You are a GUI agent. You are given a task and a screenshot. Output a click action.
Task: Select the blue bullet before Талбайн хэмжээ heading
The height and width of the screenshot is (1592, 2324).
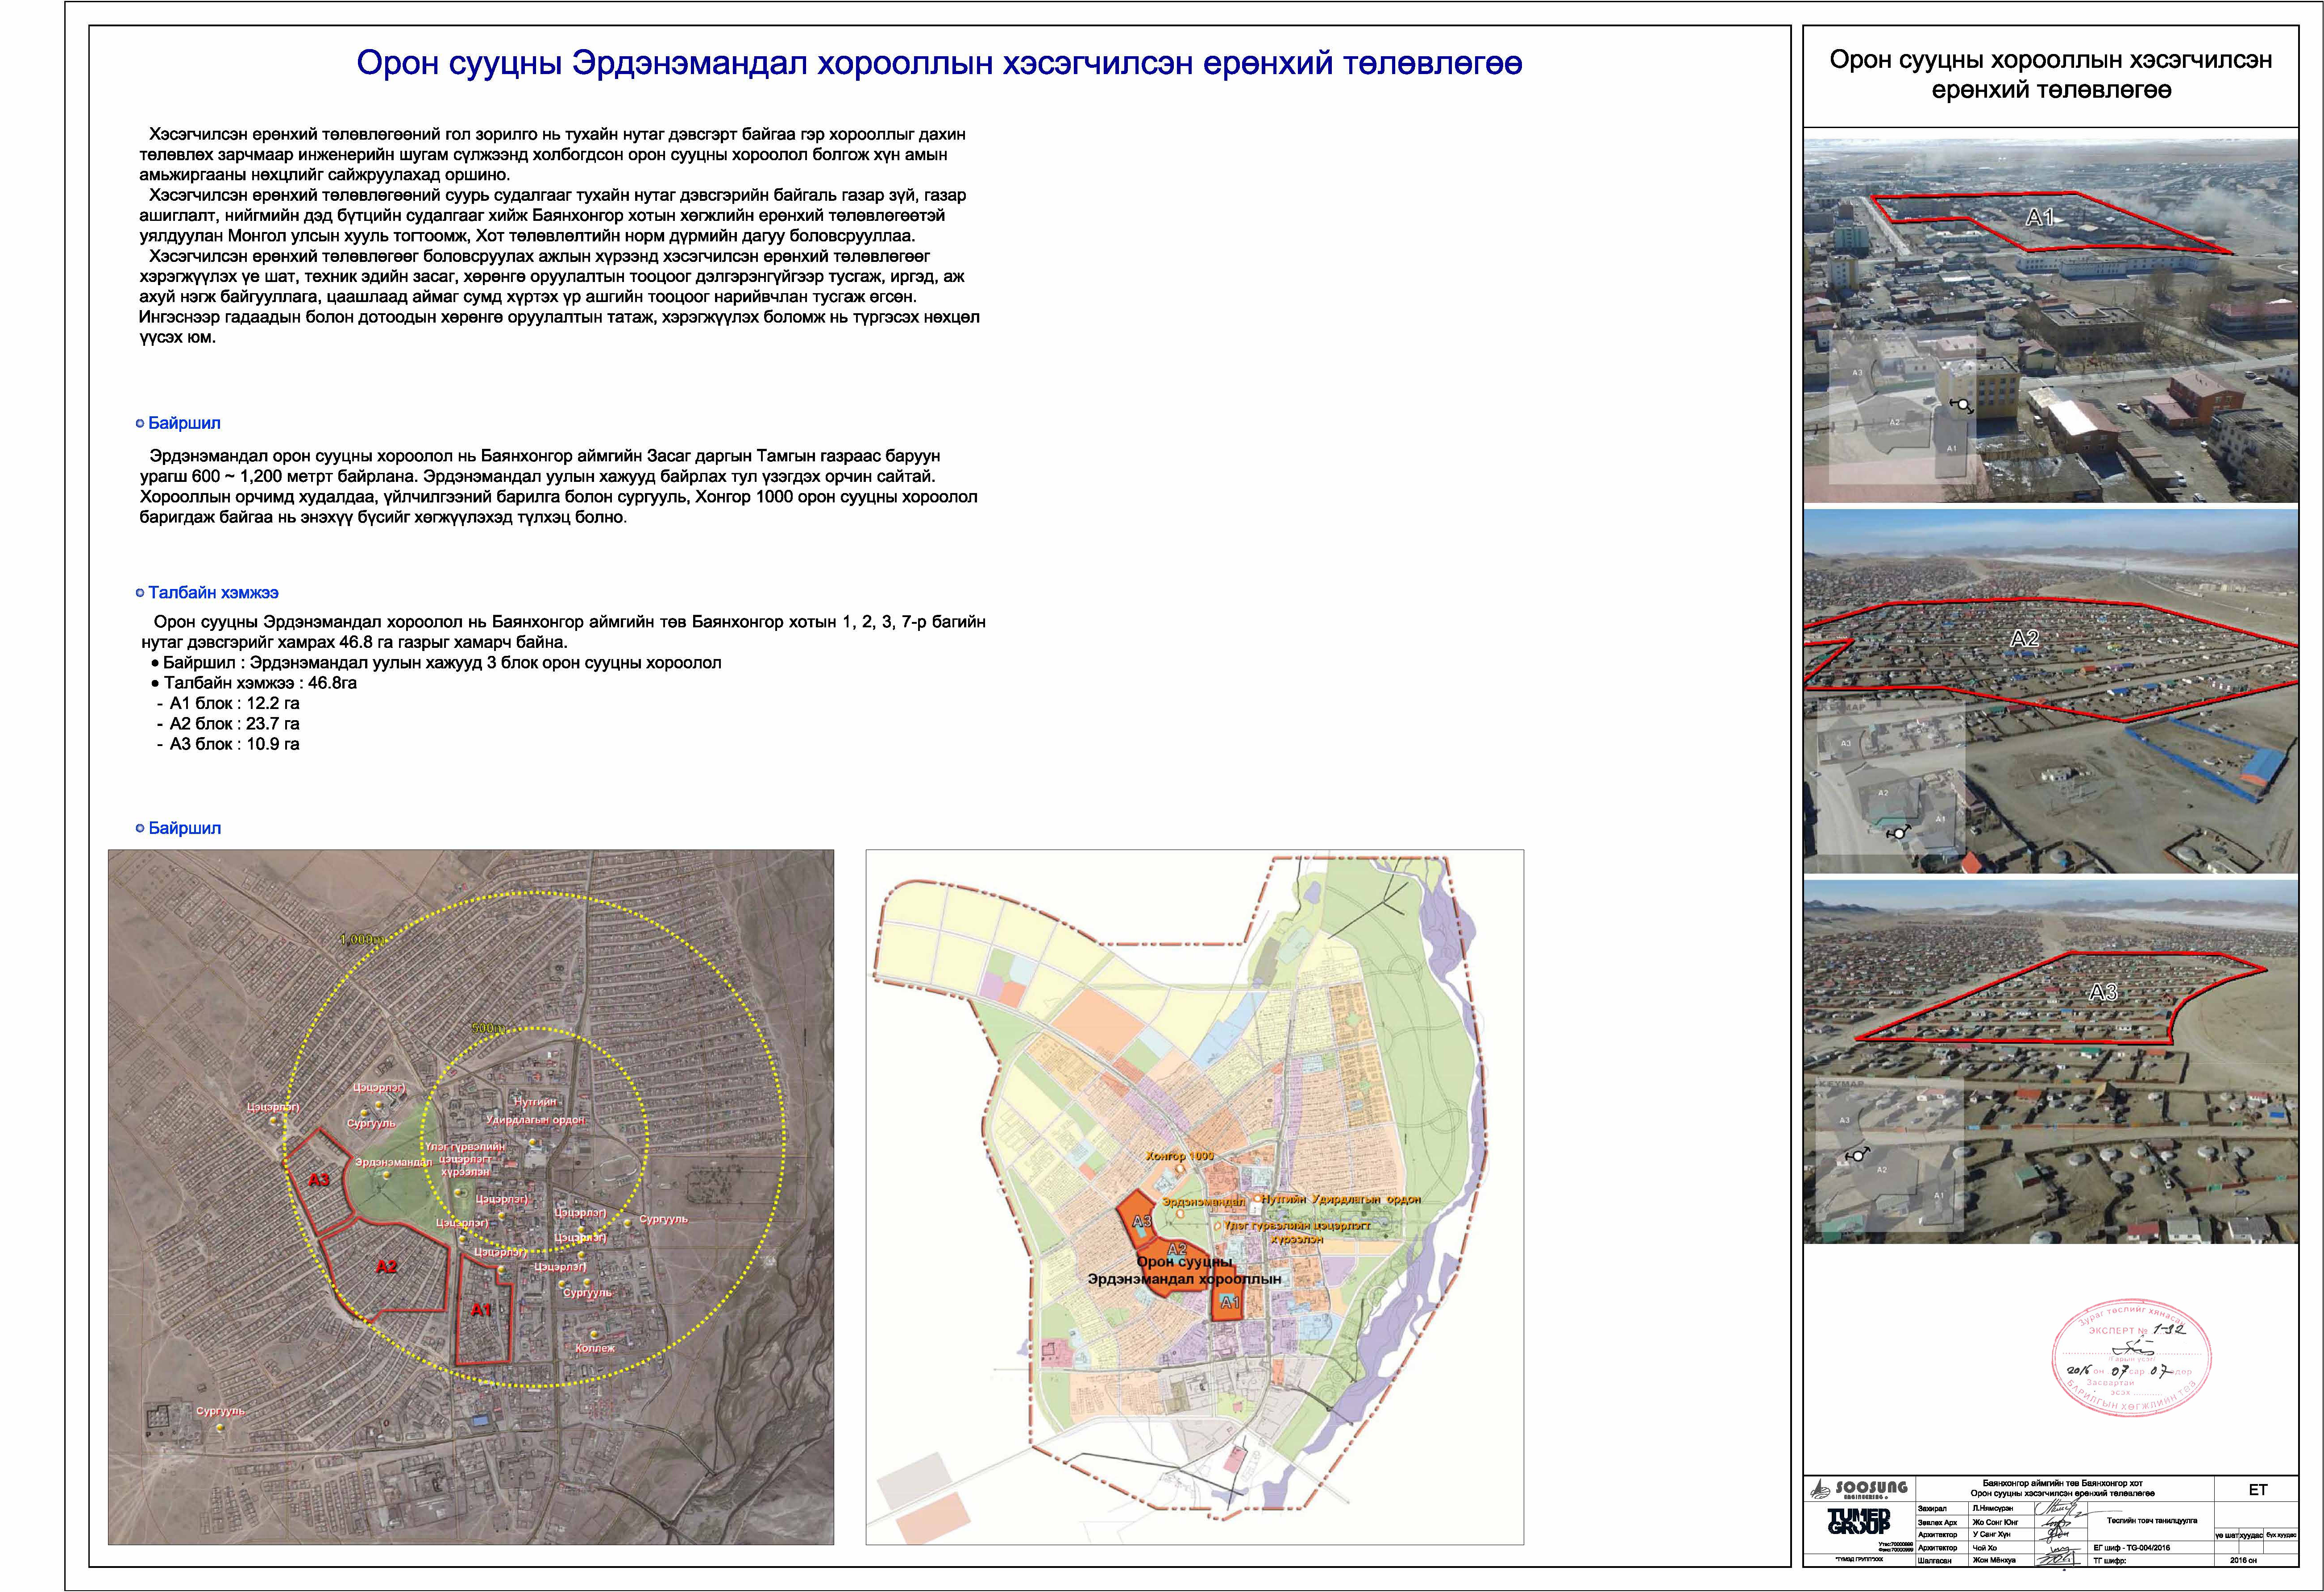pyautogui.click(x=140, y=593)
